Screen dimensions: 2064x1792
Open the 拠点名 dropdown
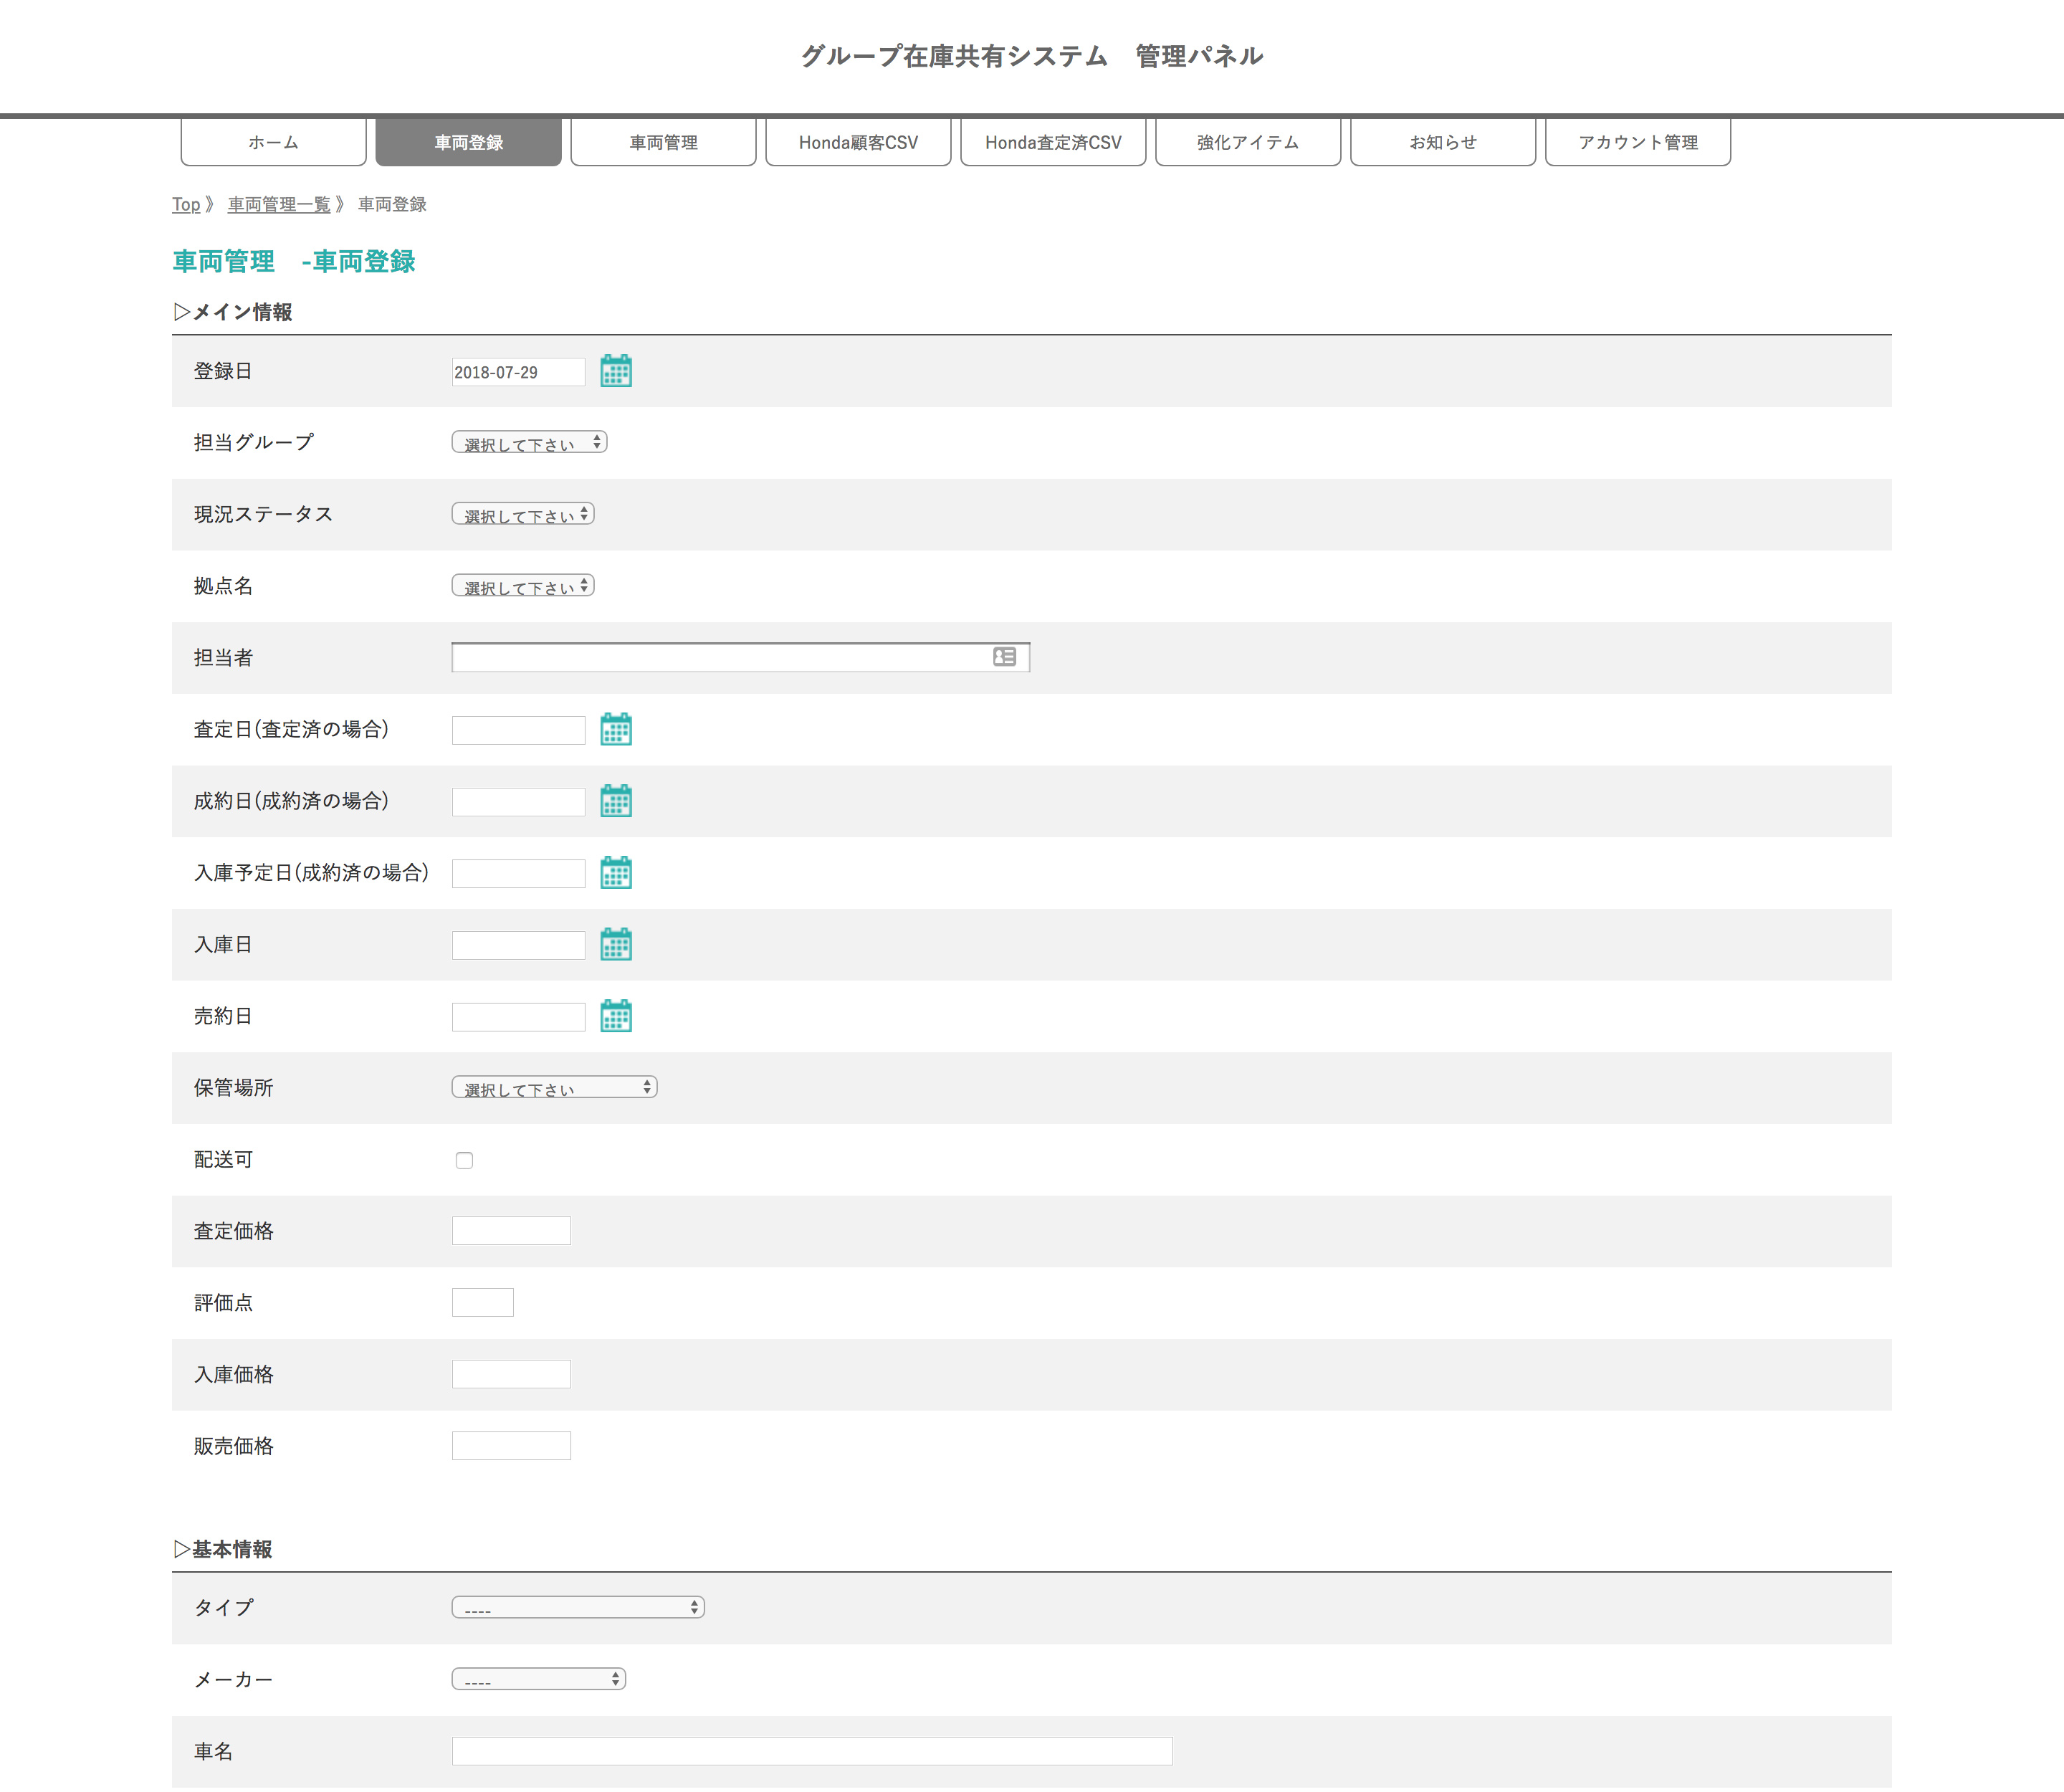pos(523,586)
